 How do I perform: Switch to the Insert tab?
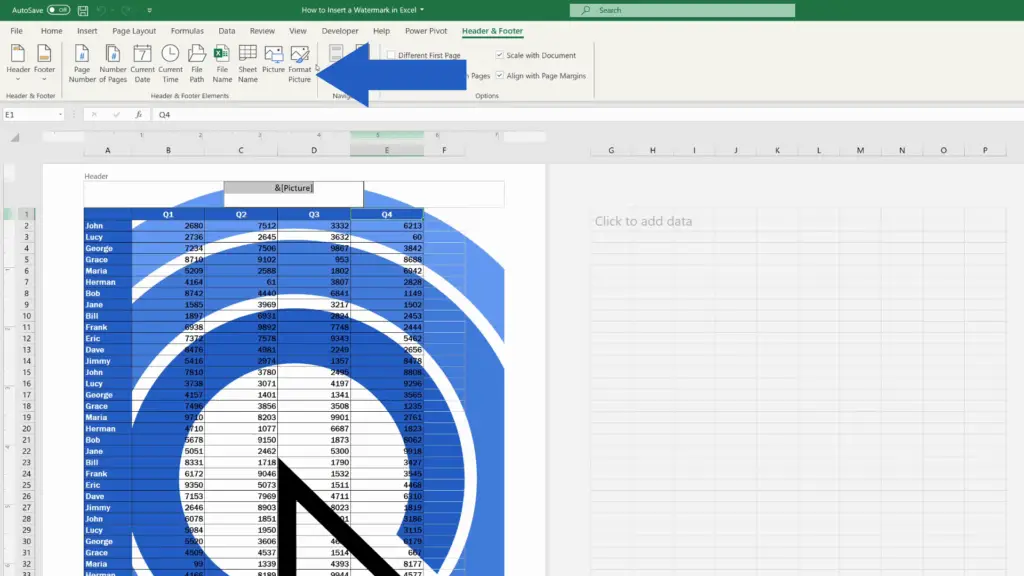point(87,31)
